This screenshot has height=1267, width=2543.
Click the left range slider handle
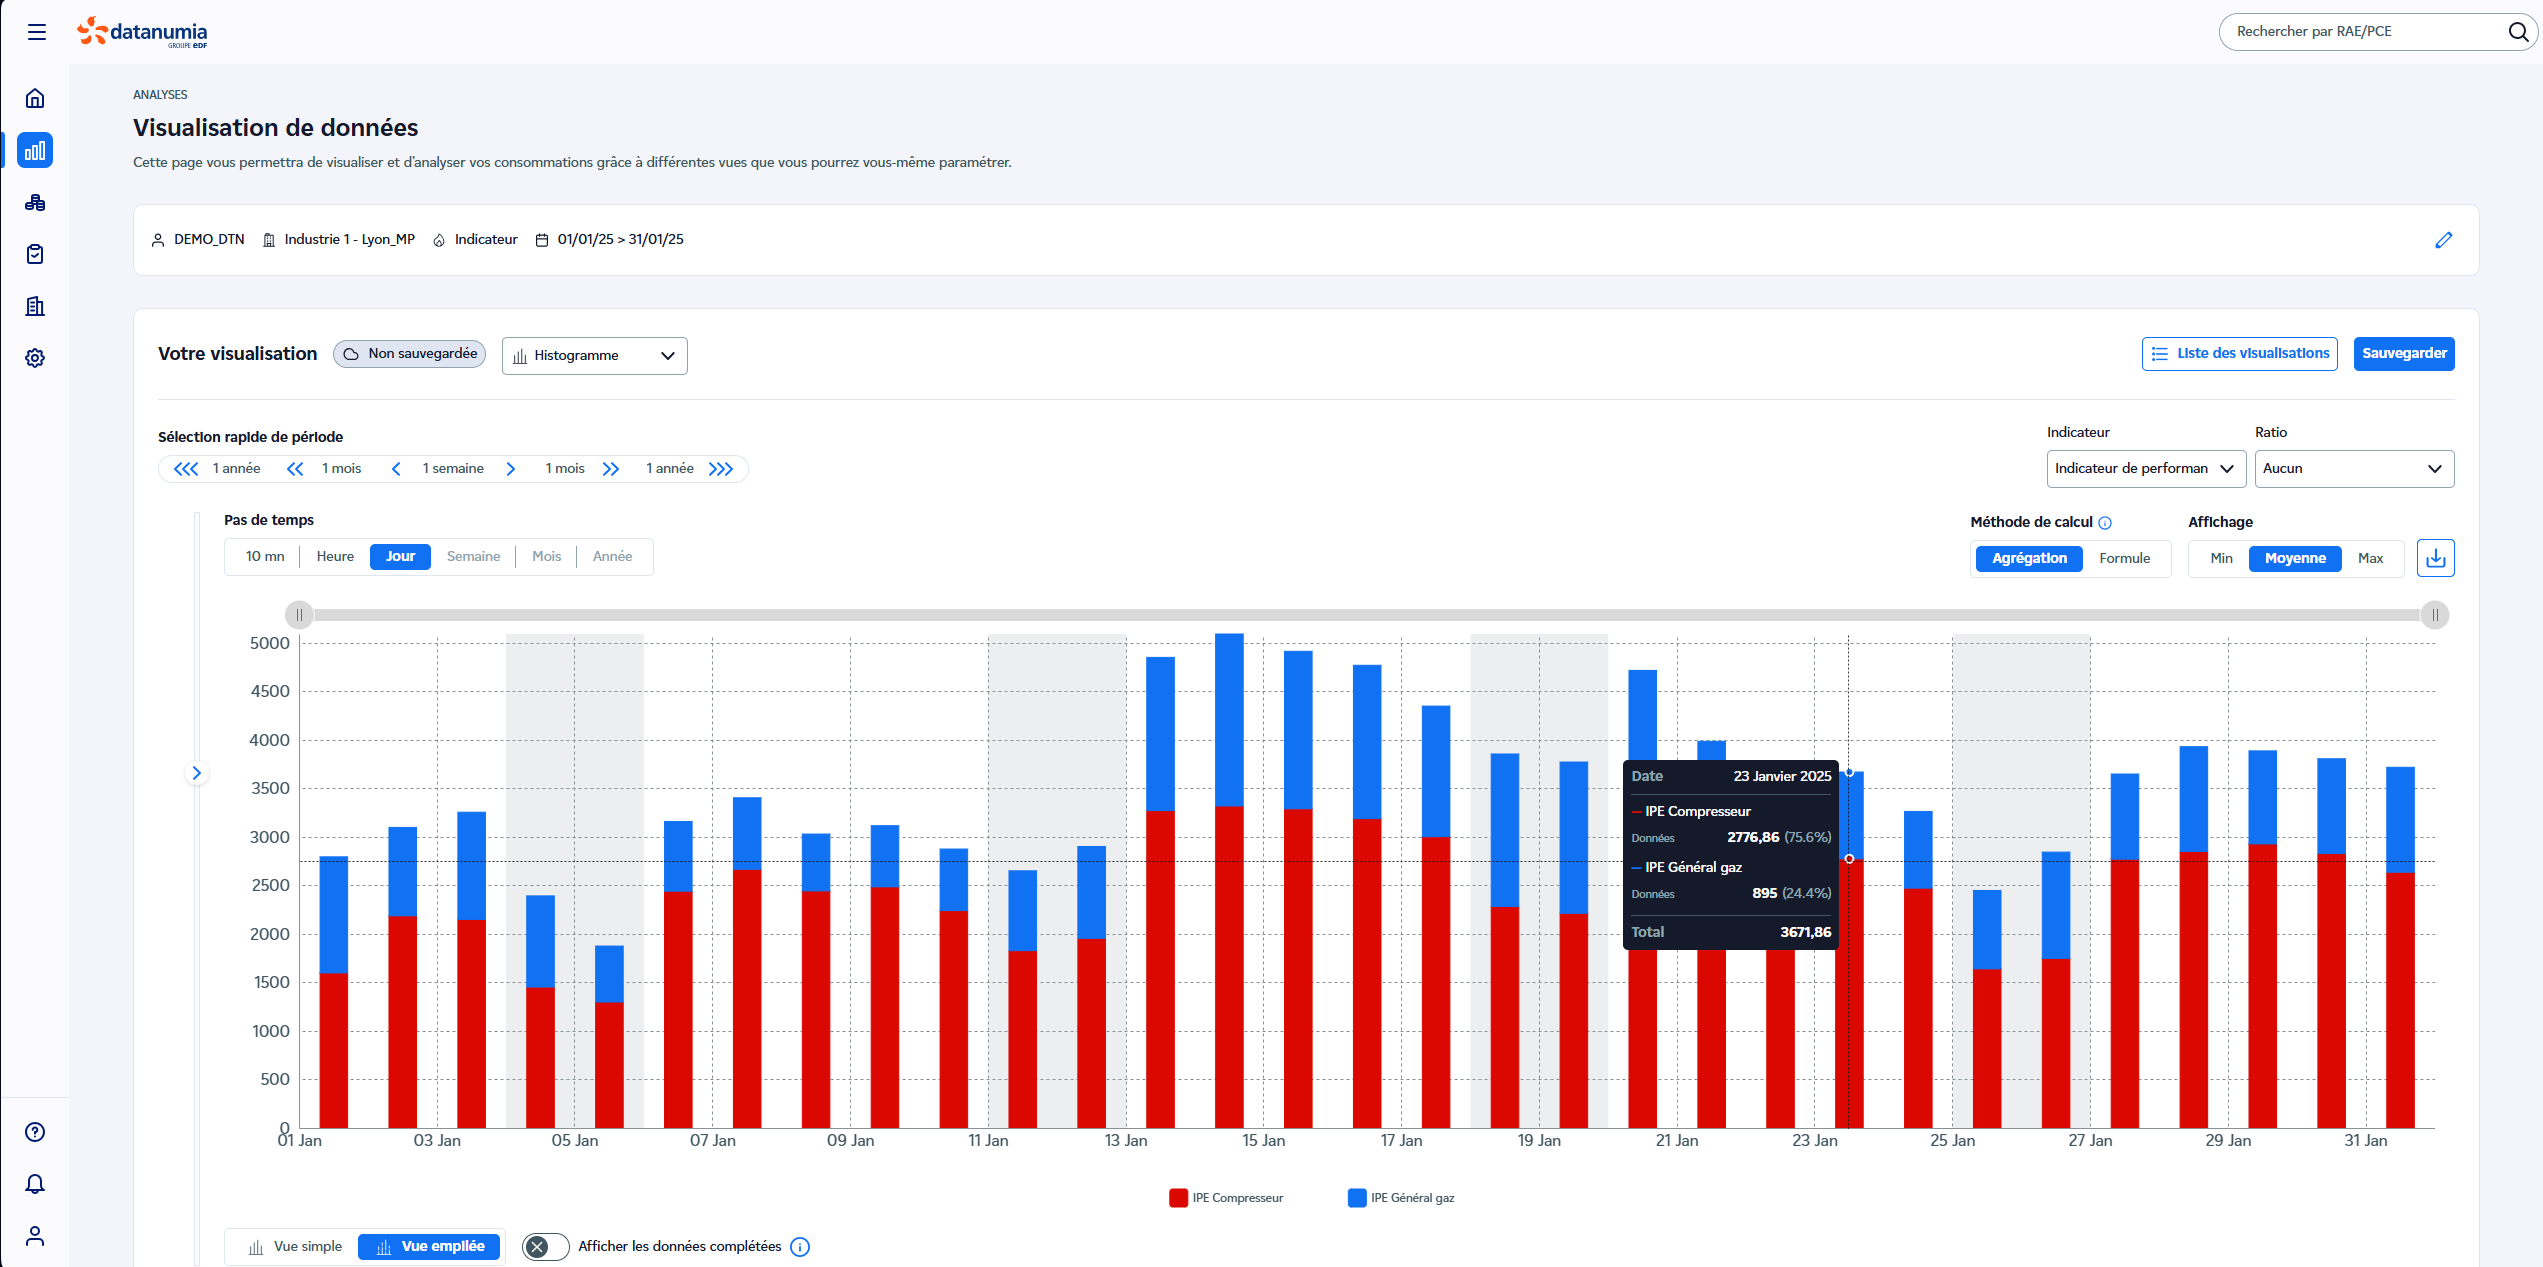click(x=299, y=615)
